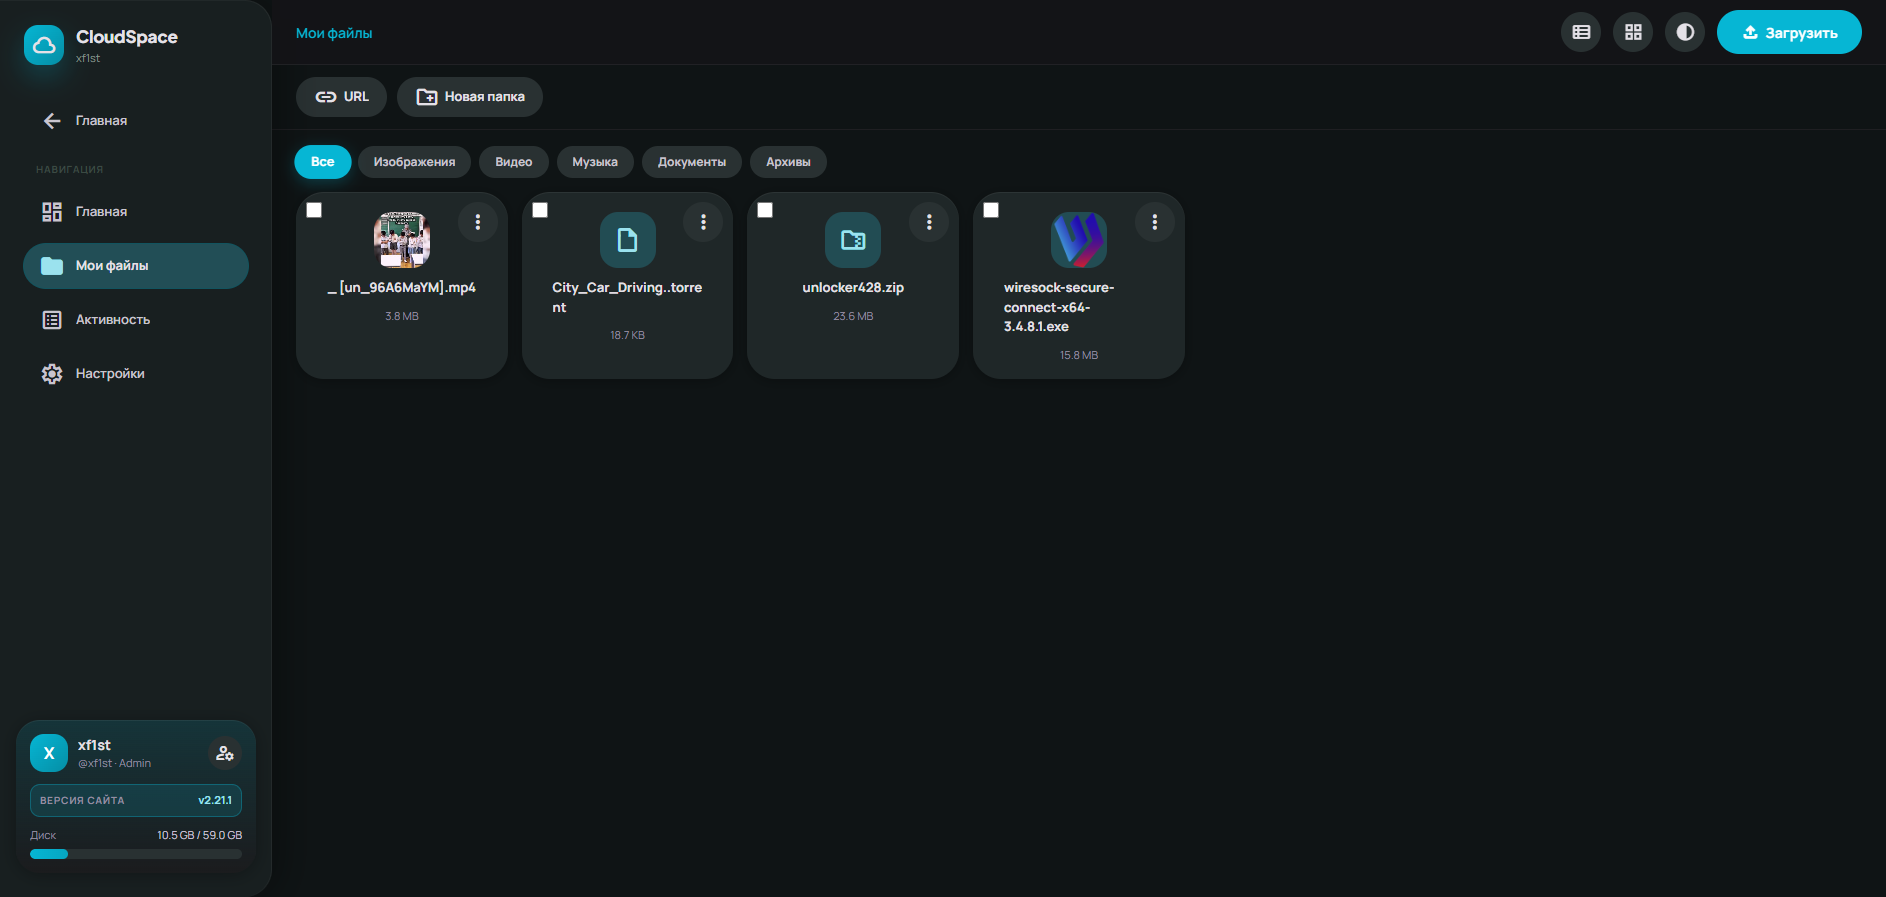1886x897 pixels.
Task: Click the user settings icon beside xf1st
Action: pyautogui.click(x=225, y=753)
